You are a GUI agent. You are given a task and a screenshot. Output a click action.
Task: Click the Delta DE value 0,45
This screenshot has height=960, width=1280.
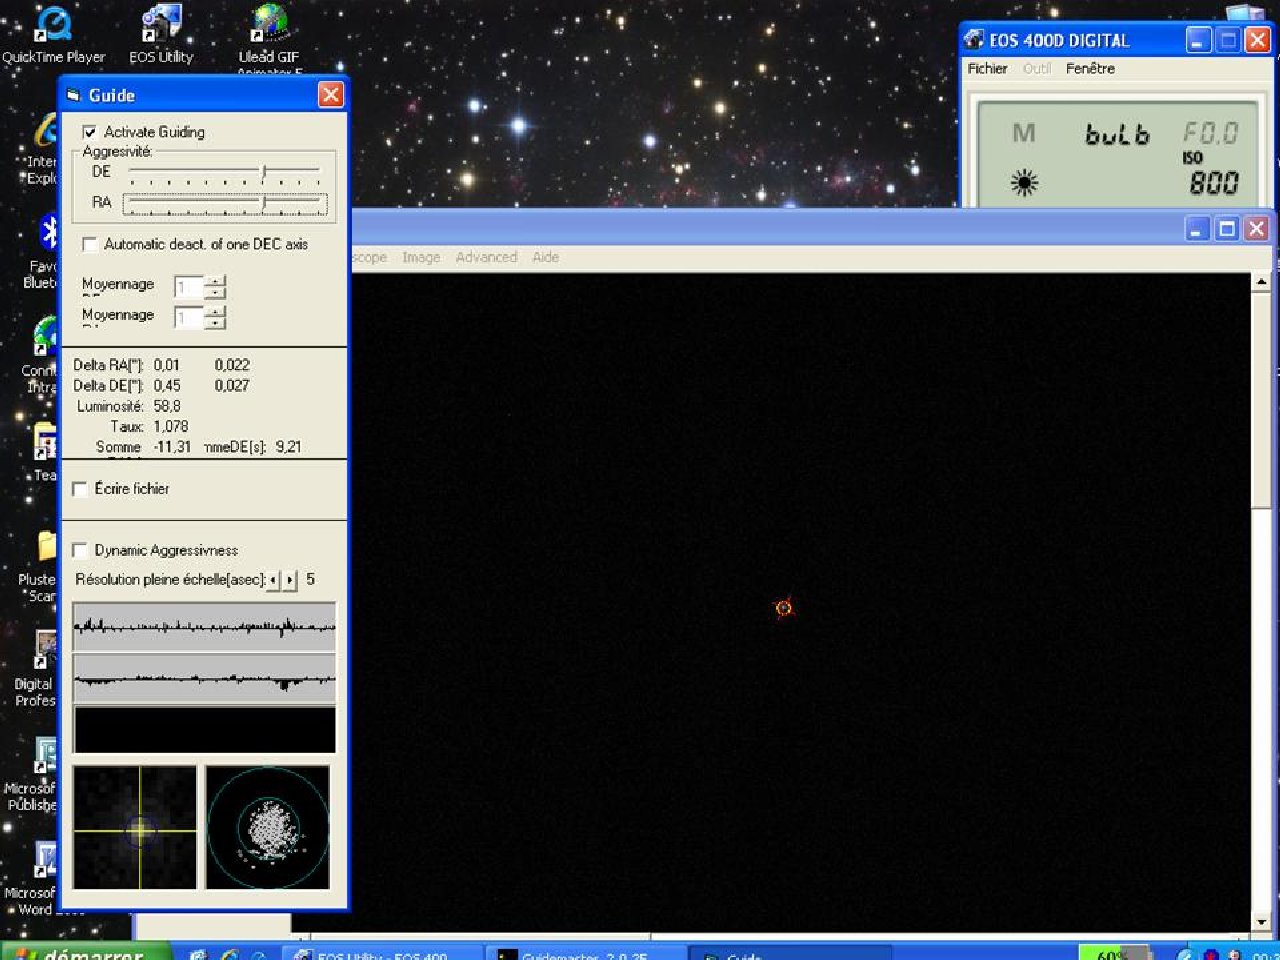[167, 385]
